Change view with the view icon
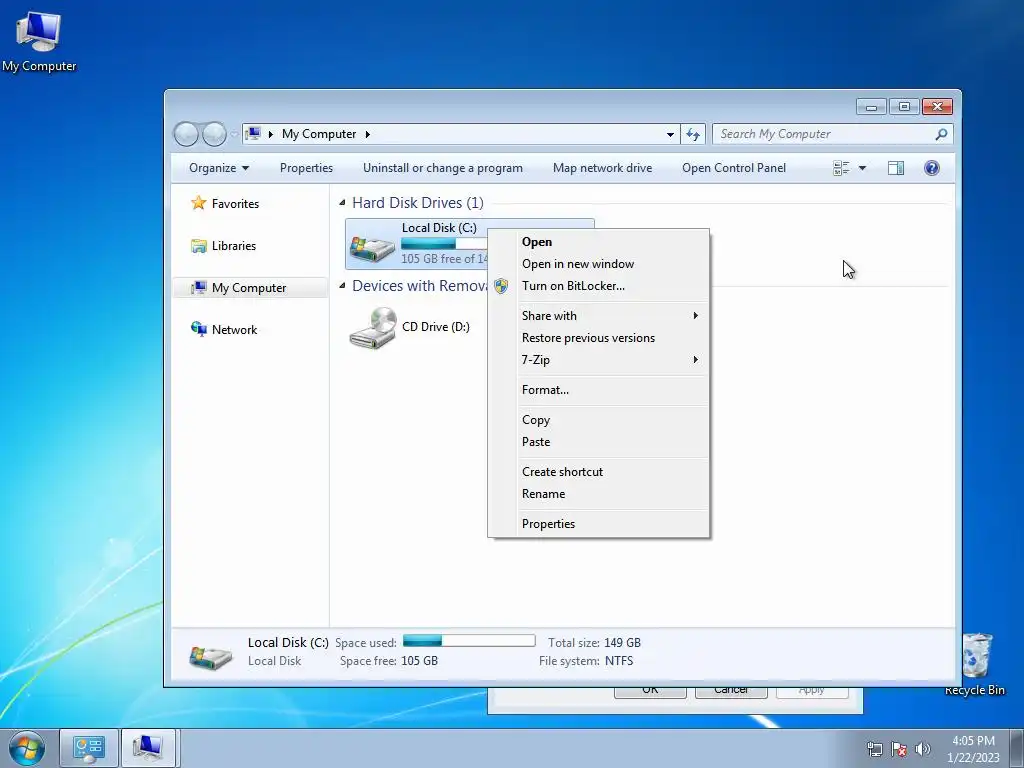The width and height of the screenshot is (1024, 768). tap(841, 168)
